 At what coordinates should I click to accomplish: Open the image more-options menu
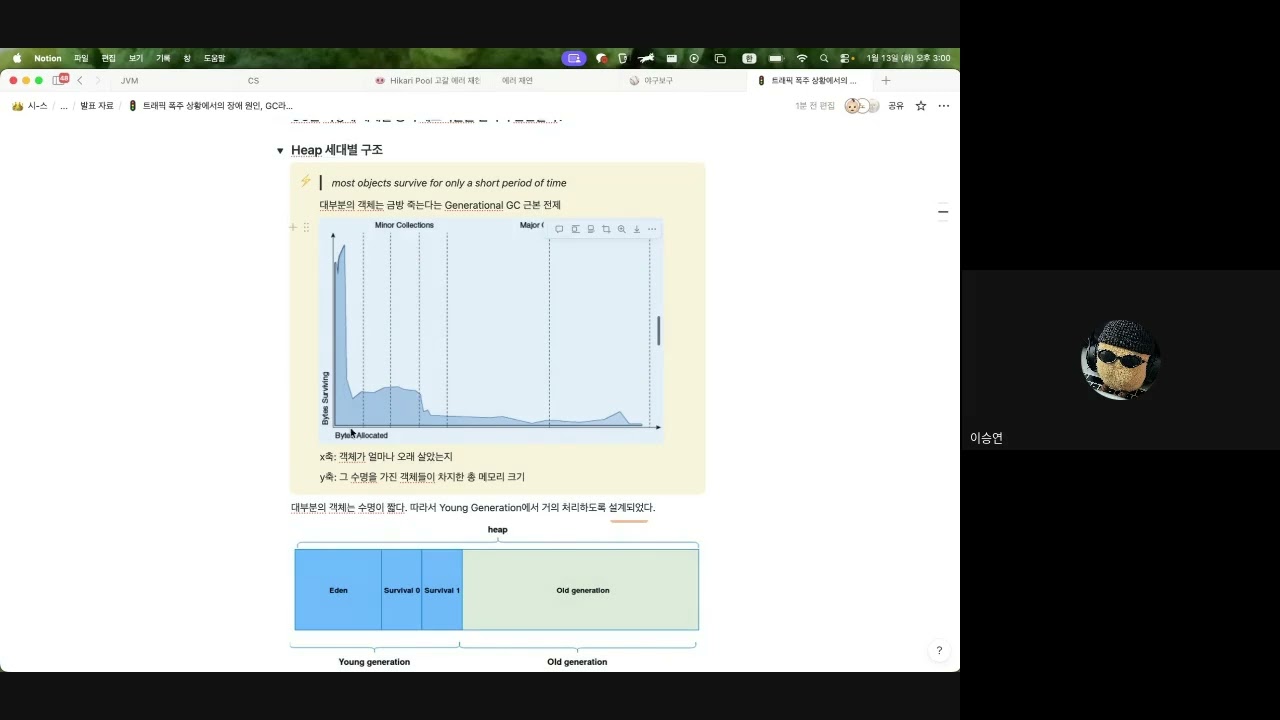click(x=652, y=229)
